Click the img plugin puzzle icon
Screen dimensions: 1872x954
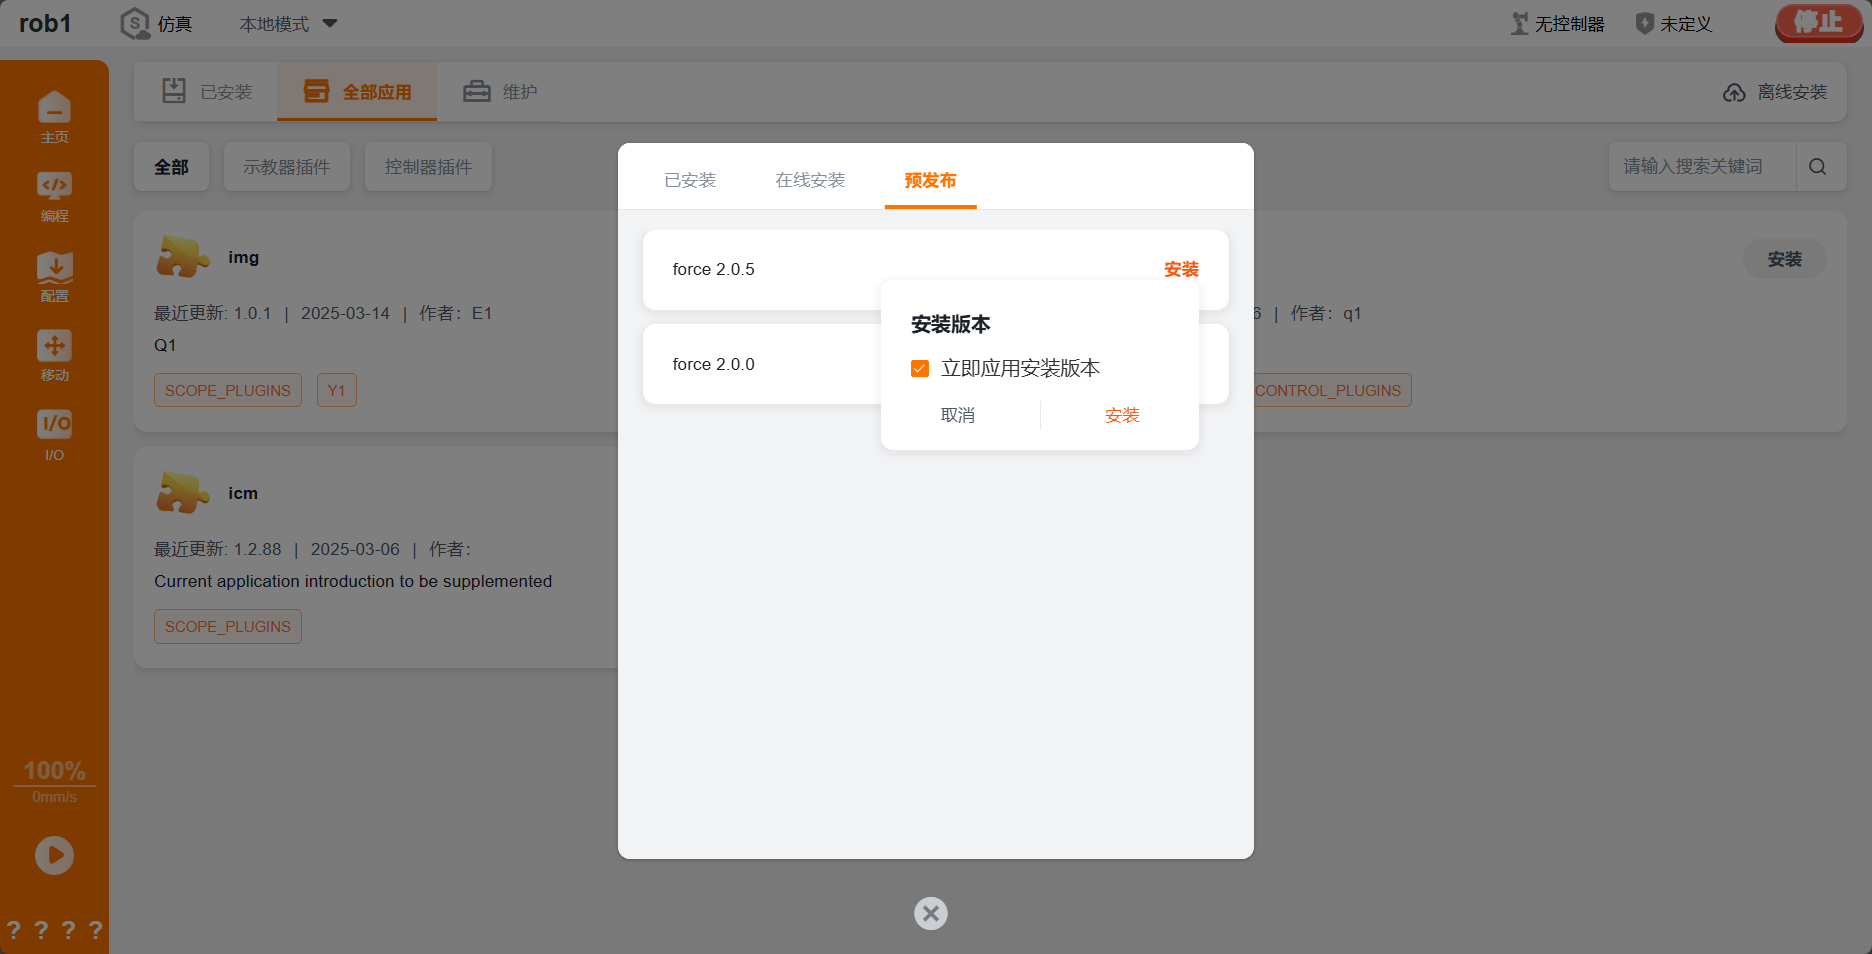coord(182,257)
